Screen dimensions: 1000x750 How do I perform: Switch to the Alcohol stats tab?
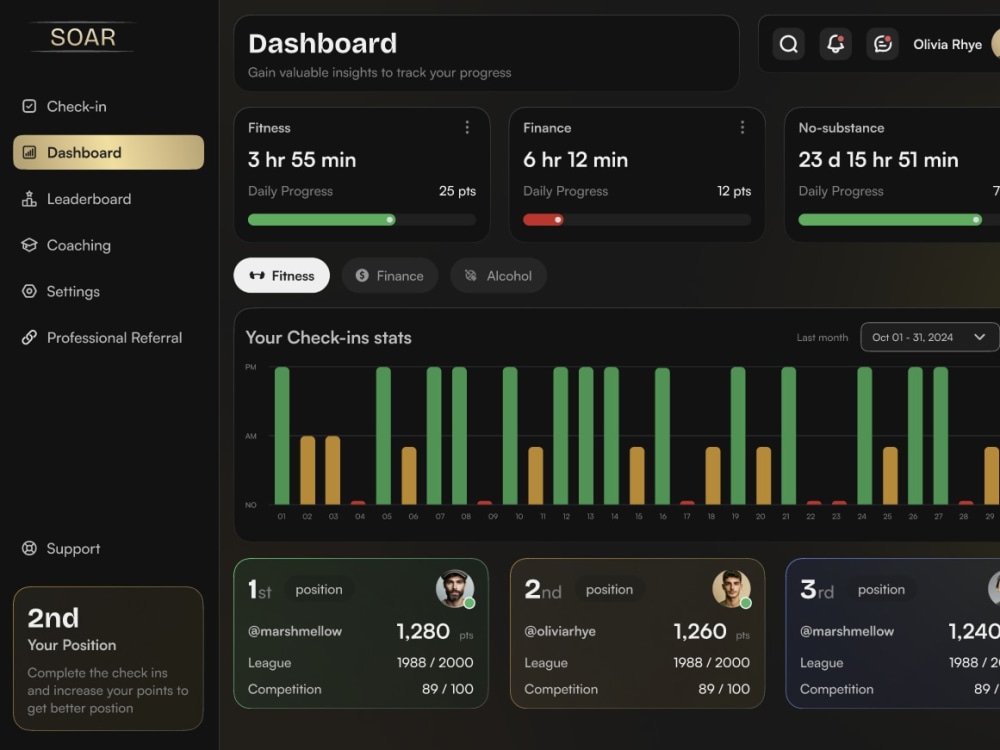coord(498,276)
